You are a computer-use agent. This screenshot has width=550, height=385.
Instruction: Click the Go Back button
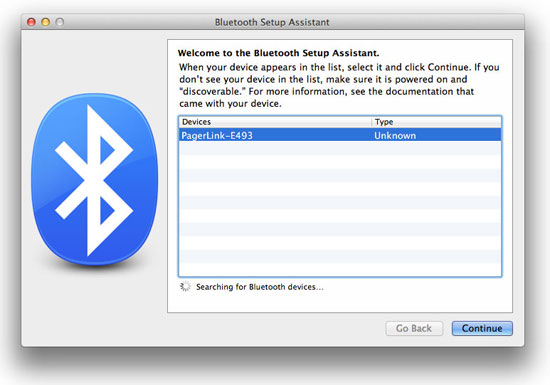tap(414, 329)
